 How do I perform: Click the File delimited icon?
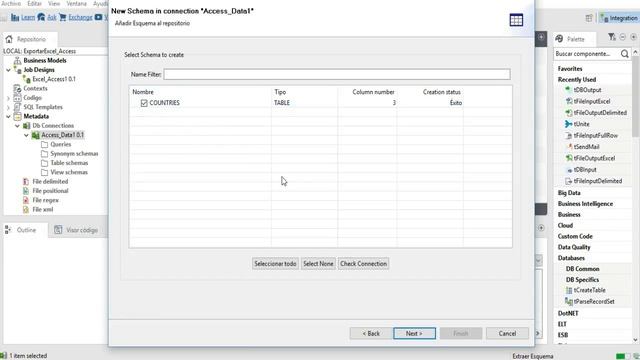26,182
